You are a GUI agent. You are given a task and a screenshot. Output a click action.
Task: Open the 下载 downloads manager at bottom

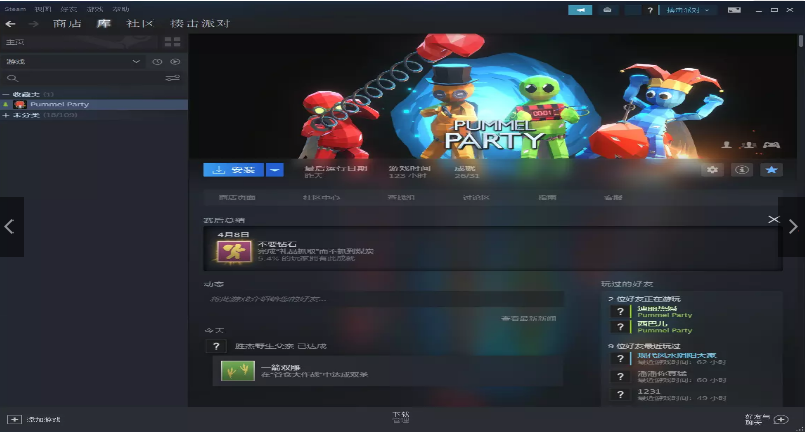click(401, 417)
